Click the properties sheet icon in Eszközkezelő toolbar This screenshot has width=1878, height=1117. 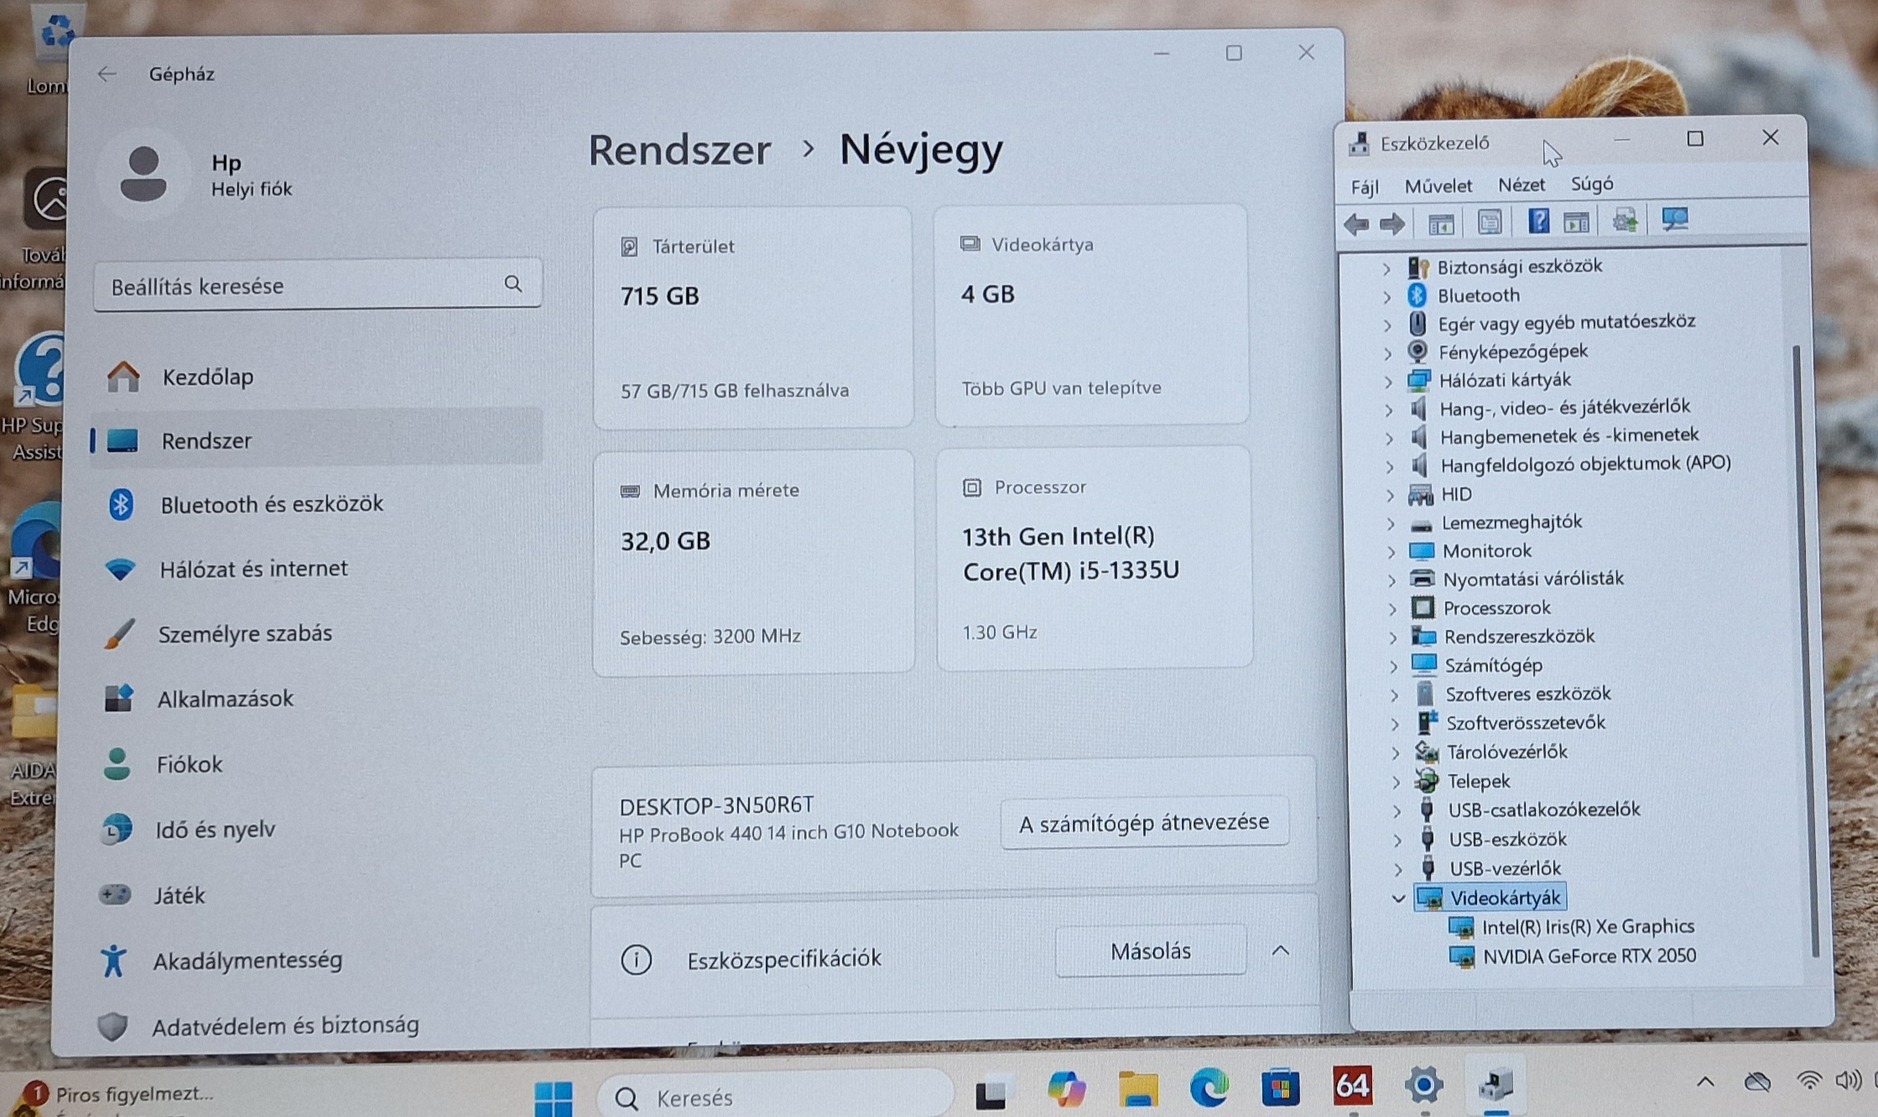pyautogui.click(x=1489, y=222)
